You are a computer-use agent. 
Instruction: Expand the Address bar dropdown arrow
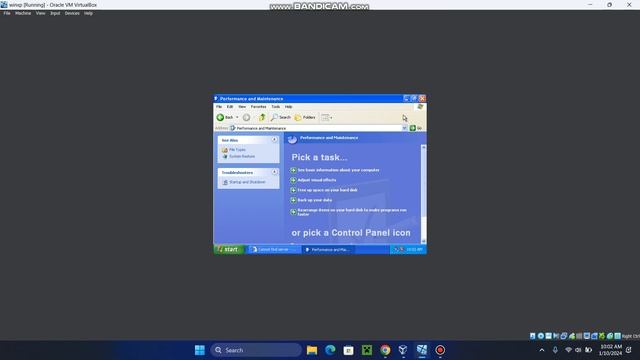[404, 128]
